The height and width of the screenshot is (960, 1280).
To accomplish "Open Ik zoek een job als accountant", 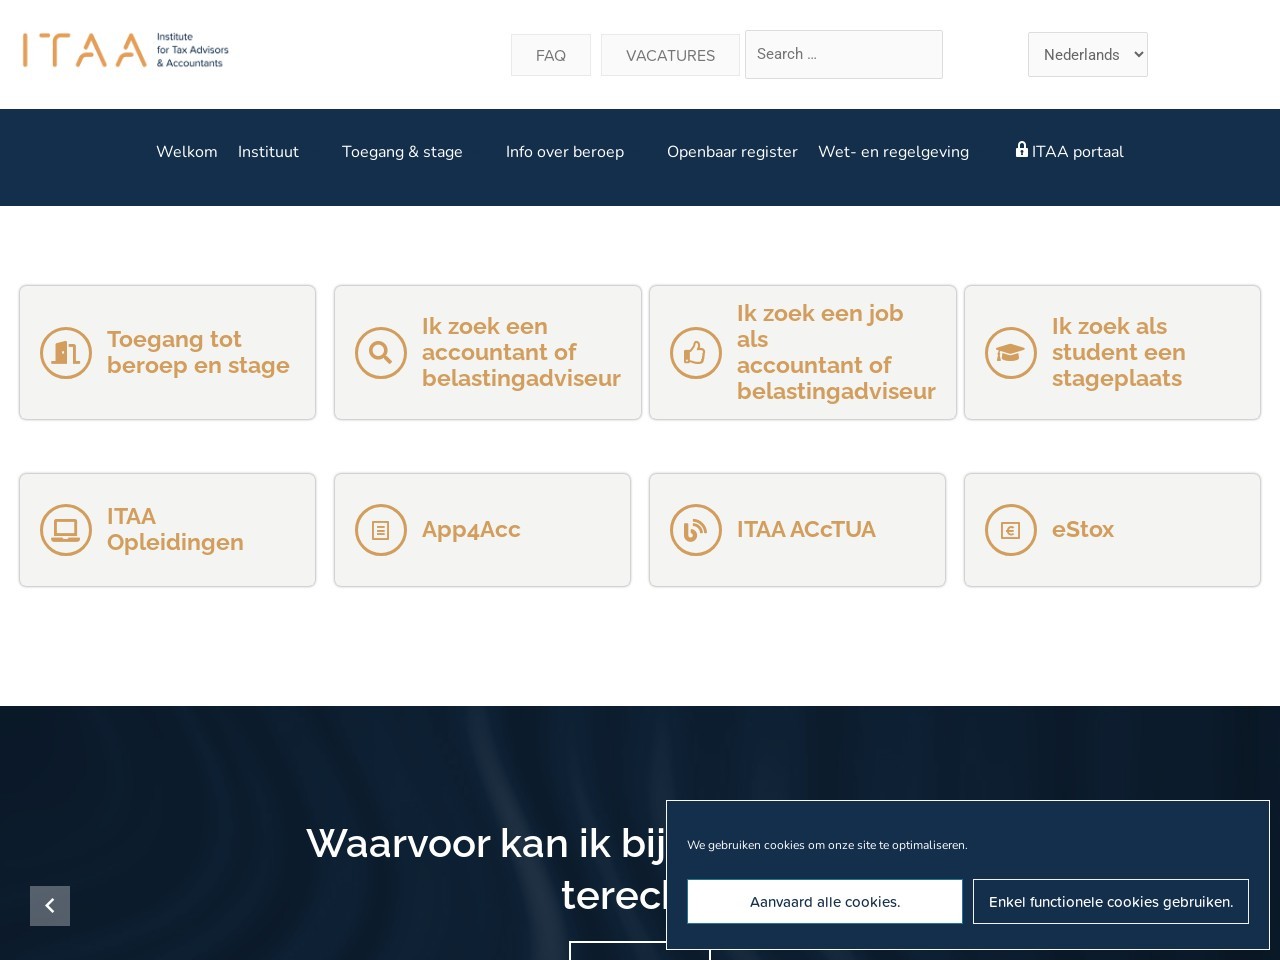I will 836,352.
